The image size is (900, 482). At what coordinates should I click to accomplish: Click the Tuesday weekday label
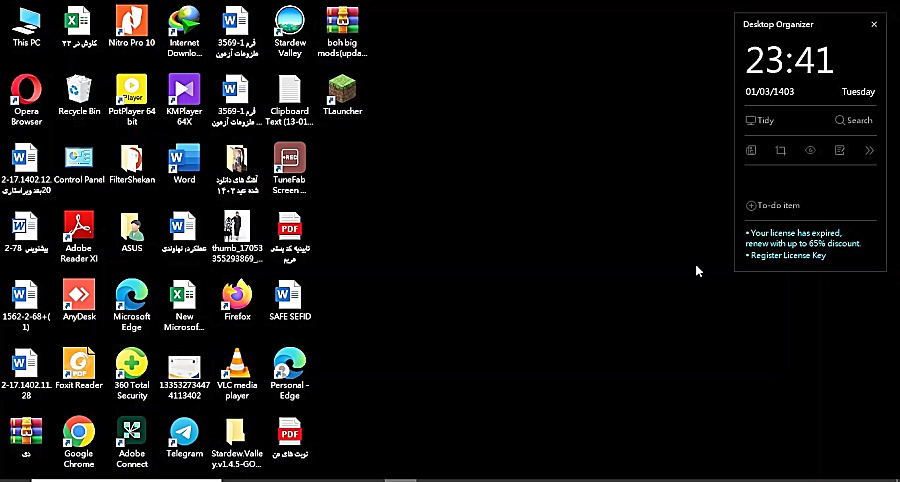(858, 92)
